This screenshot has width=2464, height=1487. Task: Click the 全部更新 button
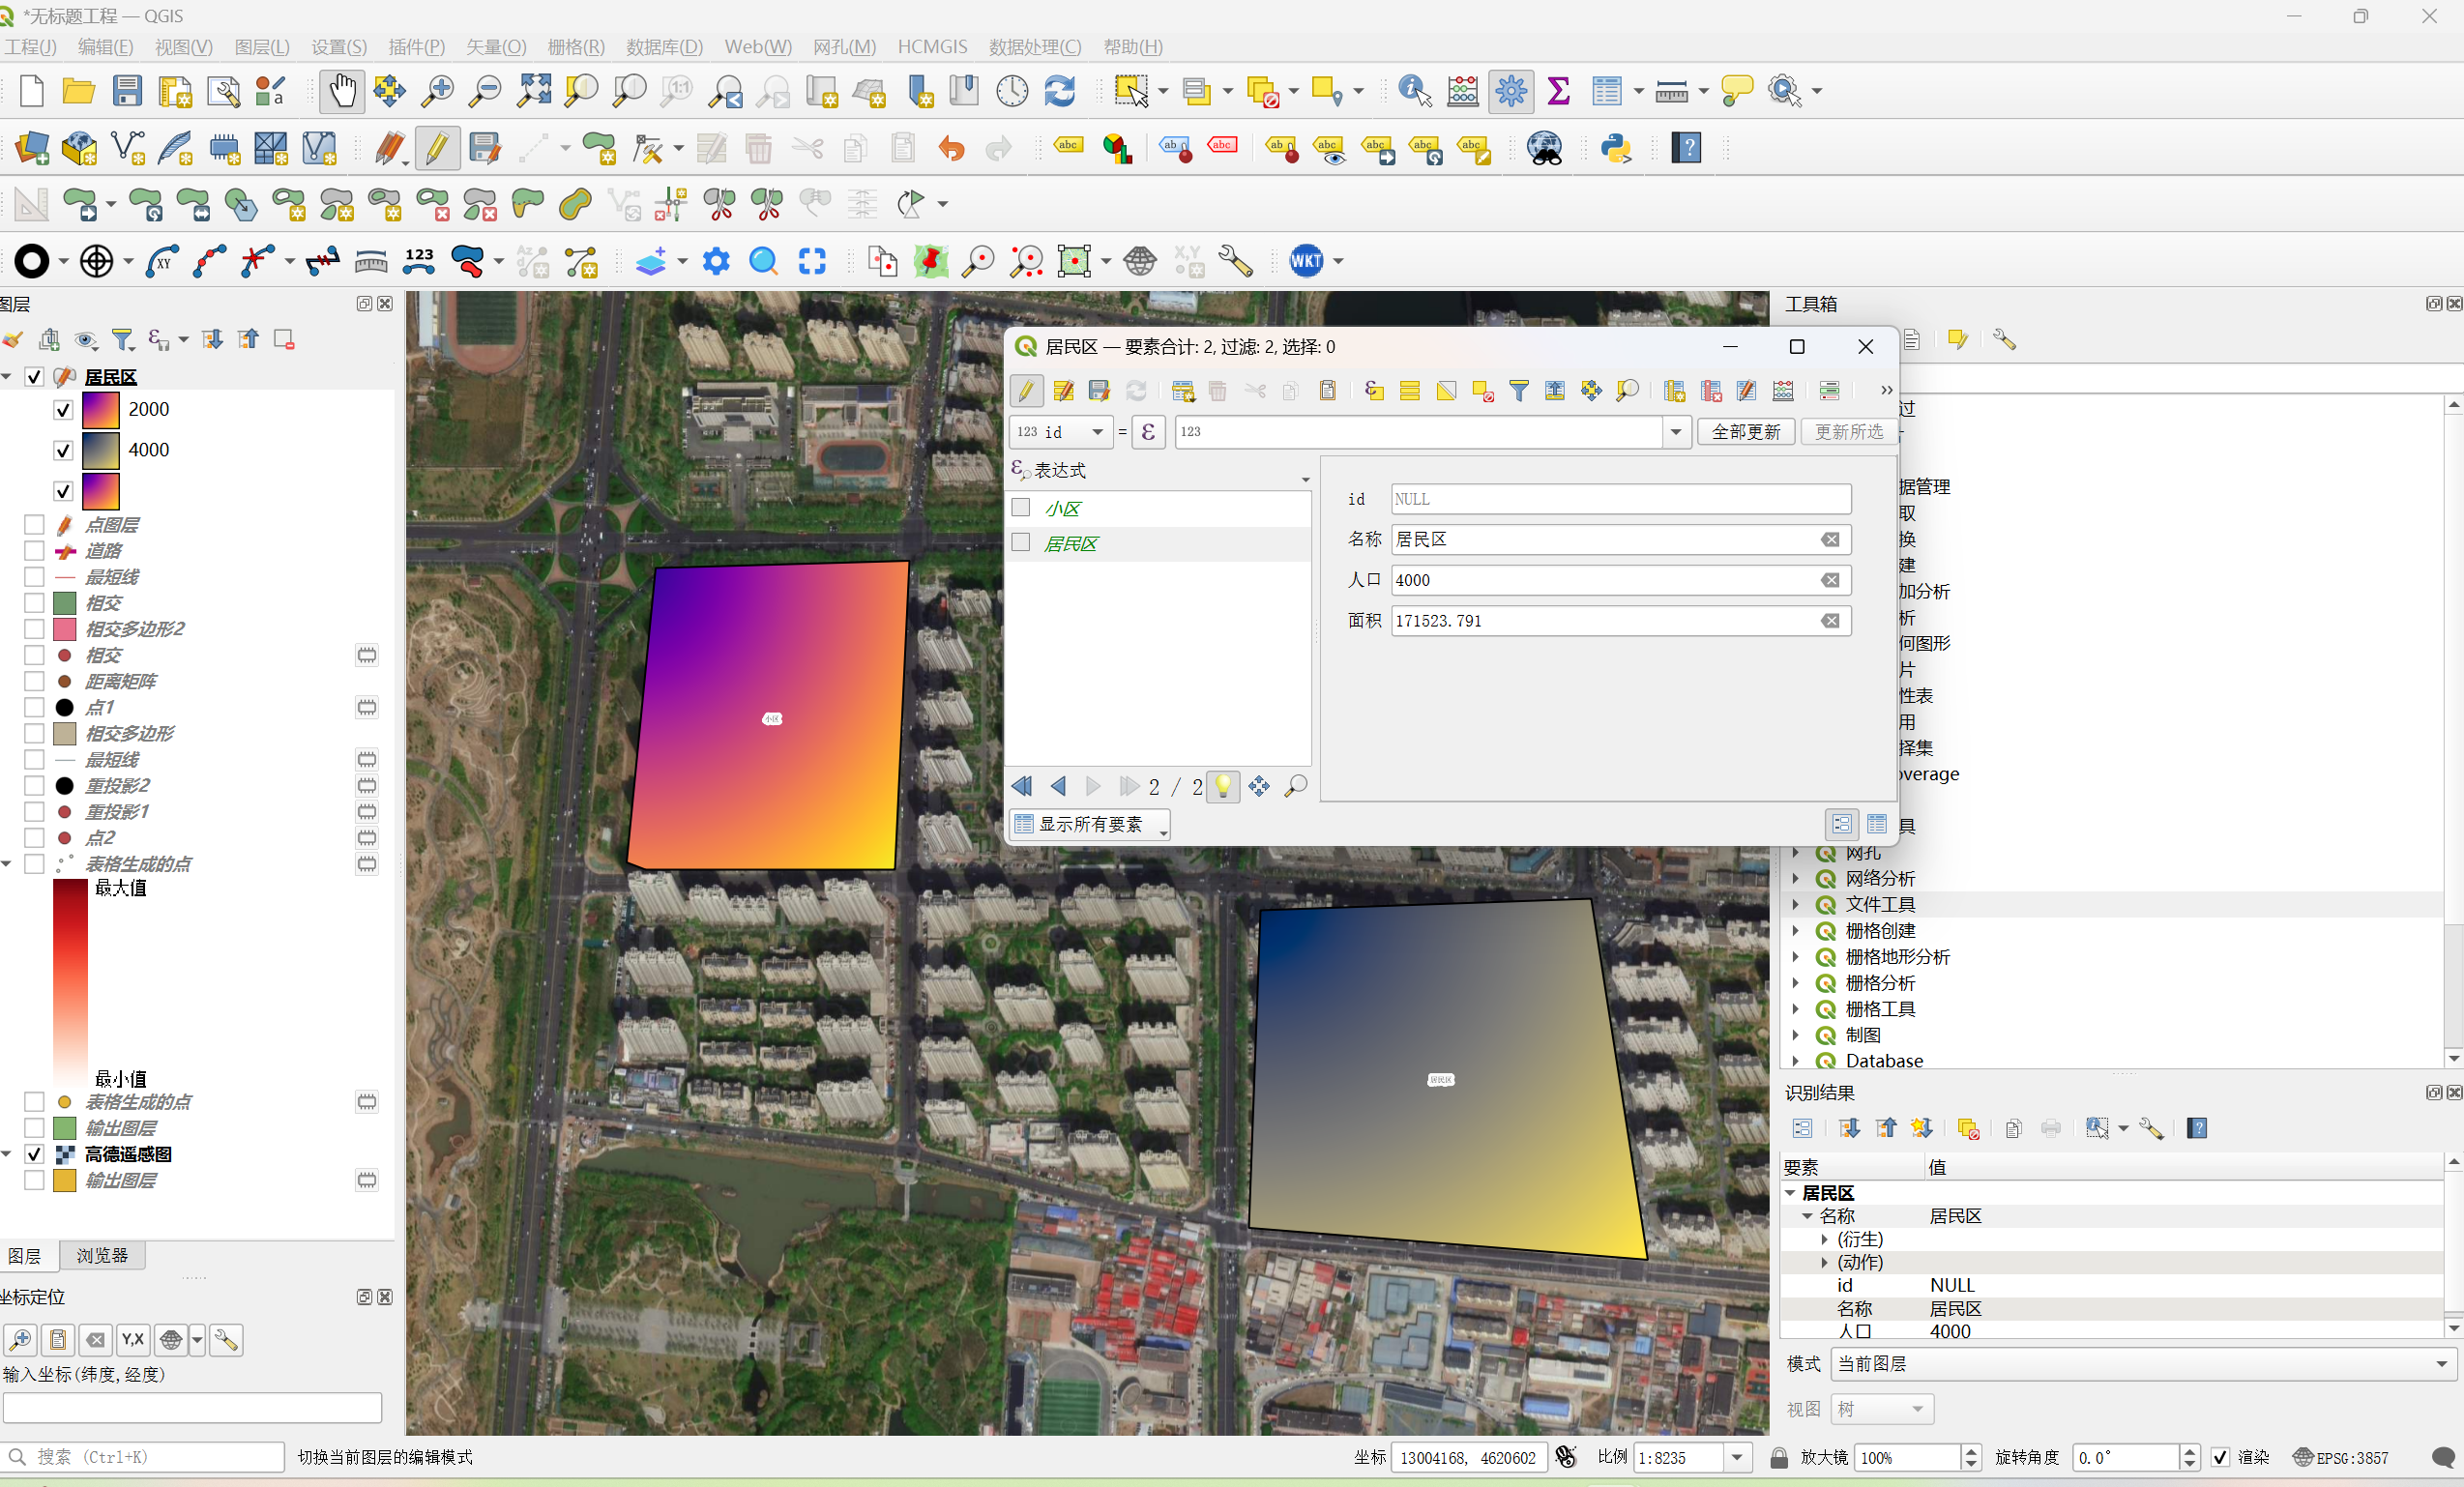(1745, 432)
